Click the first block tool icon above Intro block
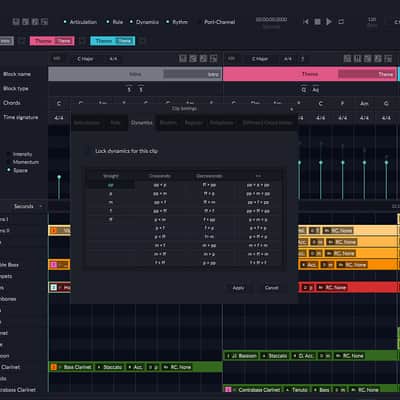400x400 pixels. [183, 59]
